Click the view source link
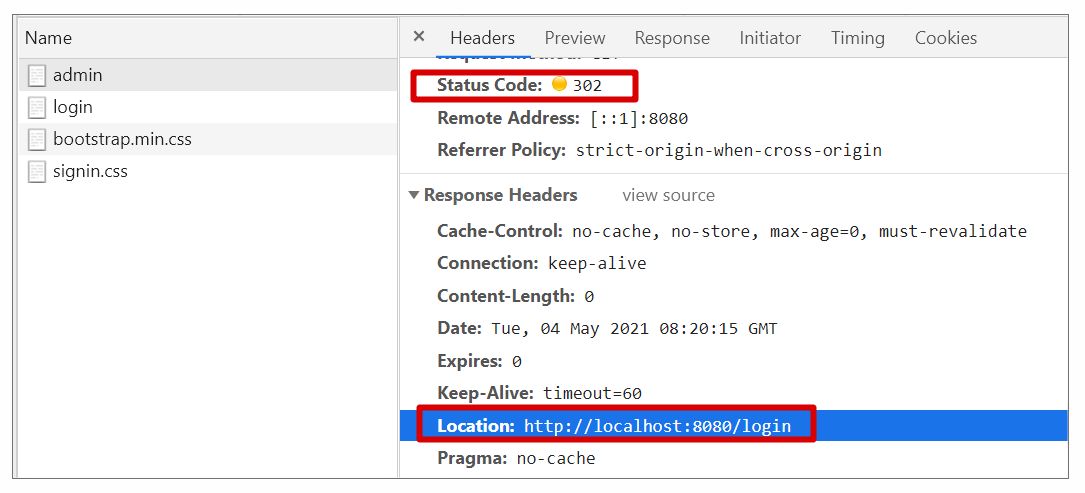This screenshot has height=493, width=1085. pos(668,196)
